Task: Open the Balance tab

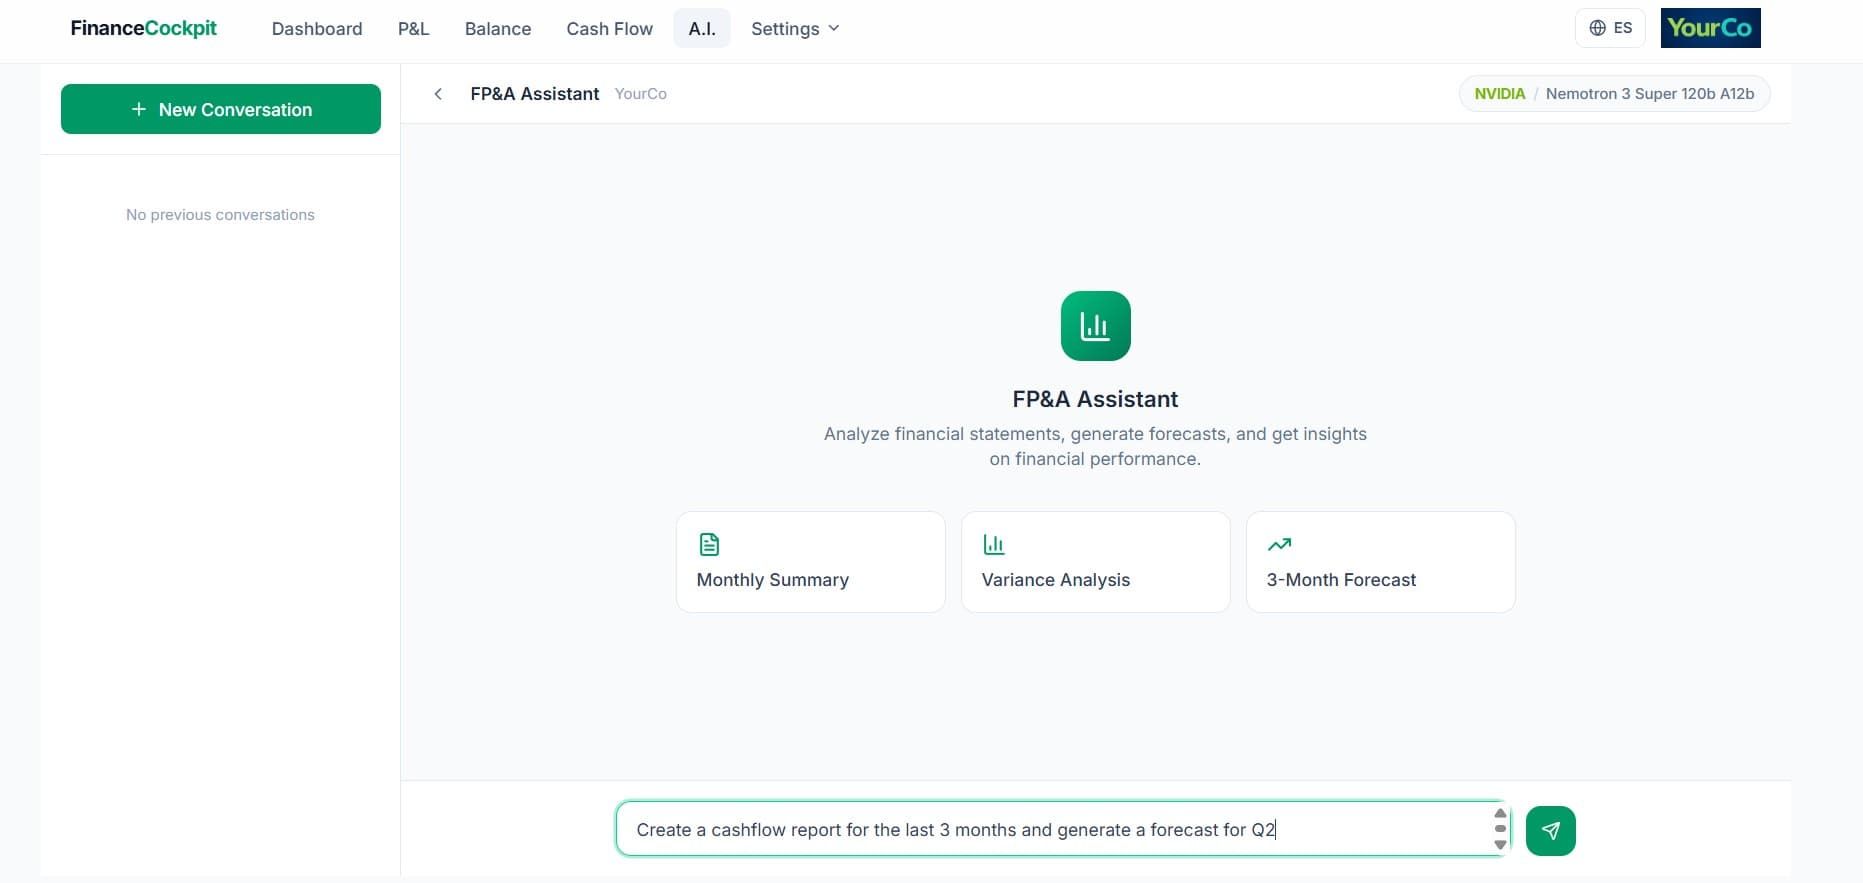Action: pyautogui.click(x=498, y=29)
